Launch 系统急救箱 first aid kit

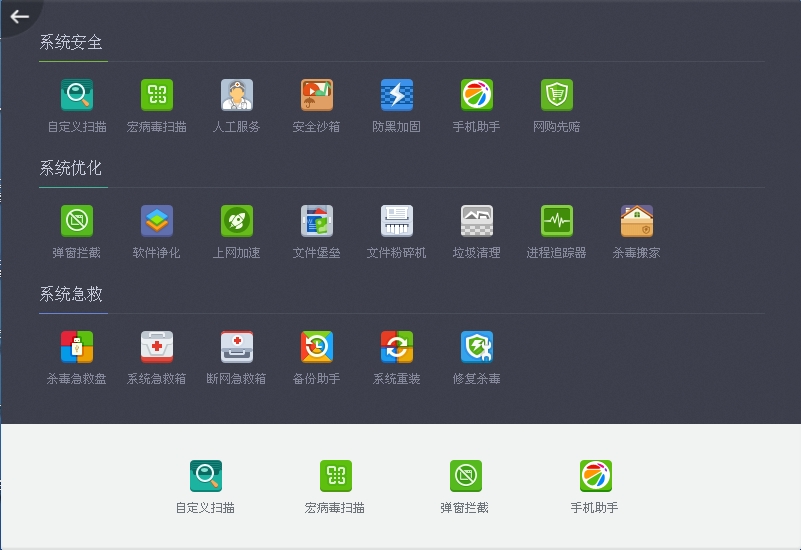tap(157, 348)
